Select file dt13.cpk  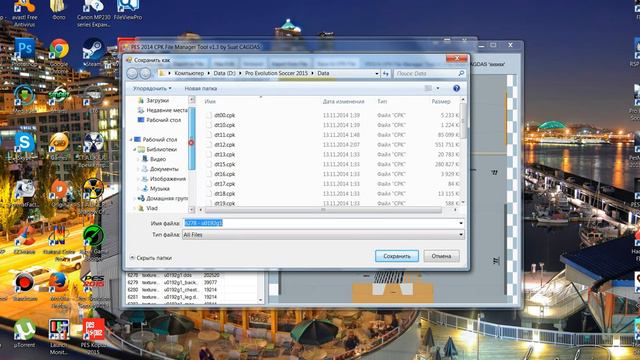224,155
